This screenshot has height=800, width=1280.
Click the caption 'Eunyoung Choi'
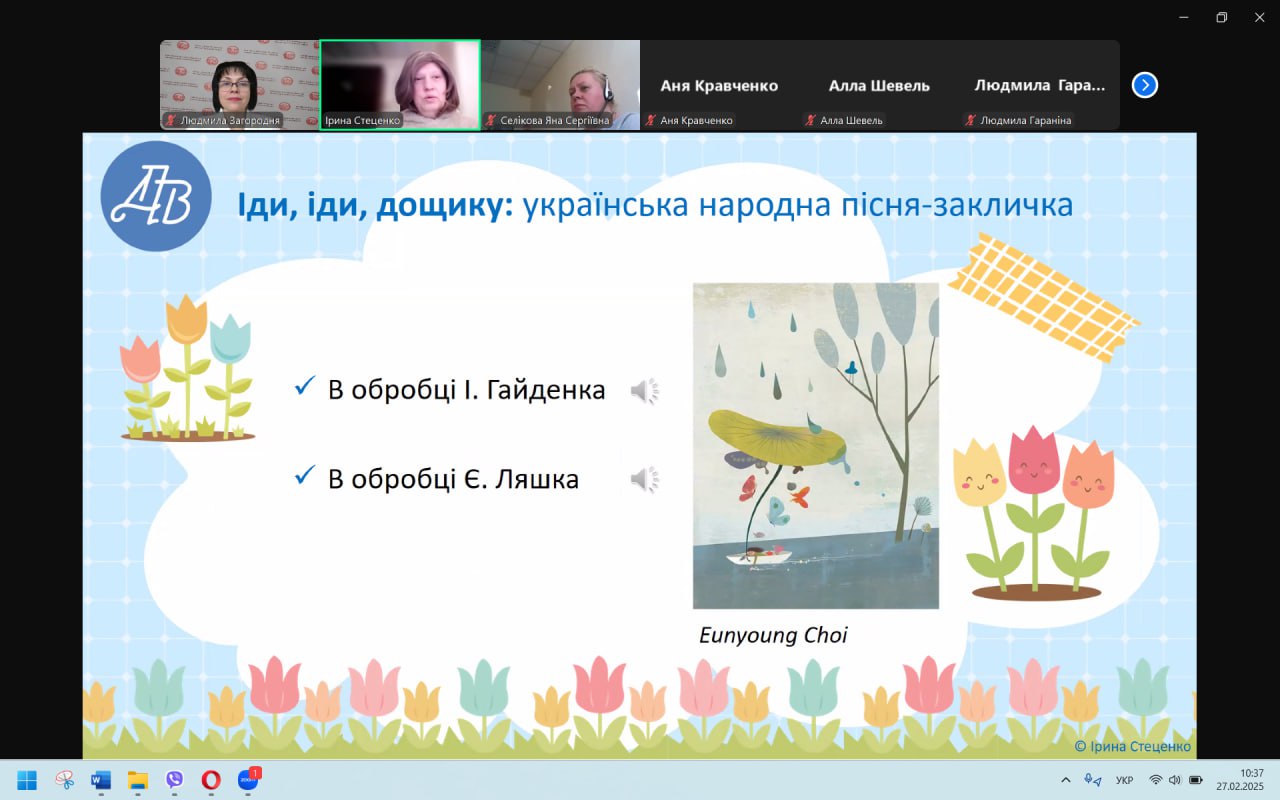(773, 635)
